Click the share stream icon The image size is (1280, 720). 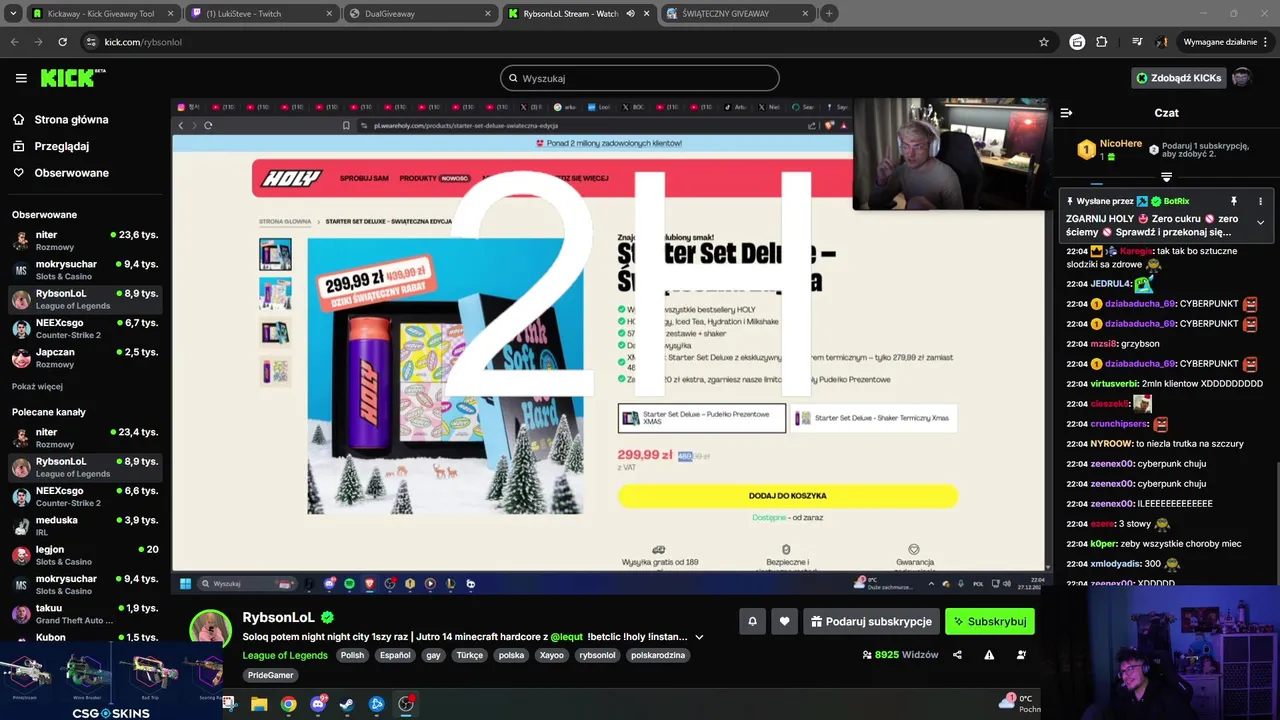(x=957, y=655)
